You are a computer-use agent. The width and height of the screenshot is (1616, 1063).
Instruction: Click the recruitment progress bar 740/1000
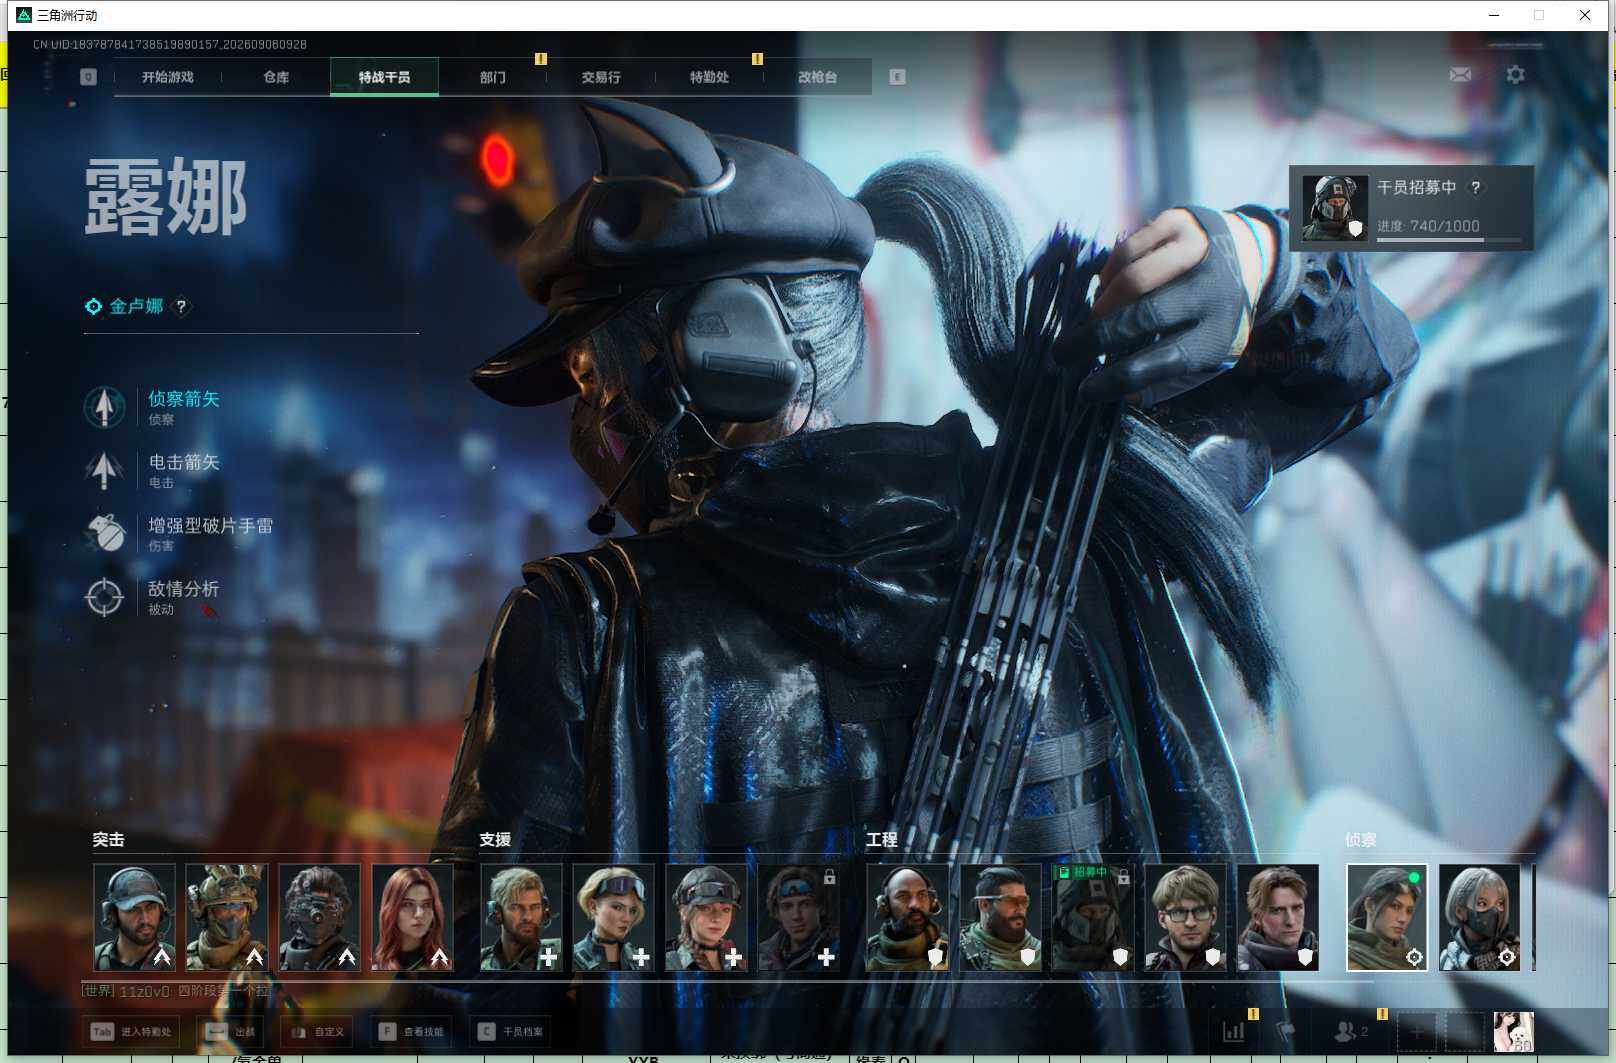pyautogui.click(x=1449, y=240)
